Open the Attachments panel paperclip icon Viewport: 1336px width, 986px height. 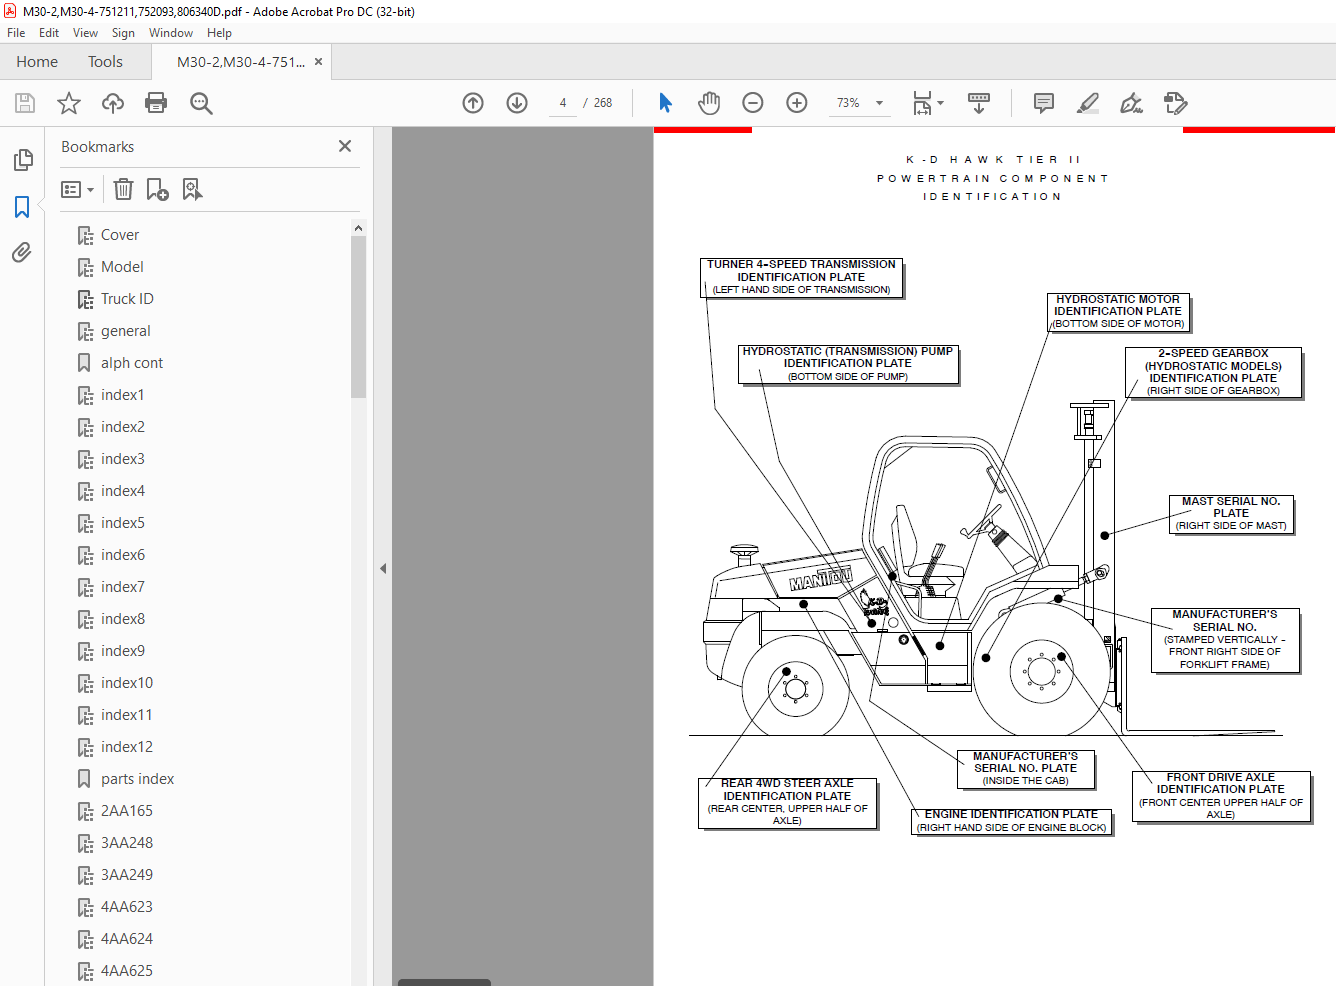click(x=22, y=252)
